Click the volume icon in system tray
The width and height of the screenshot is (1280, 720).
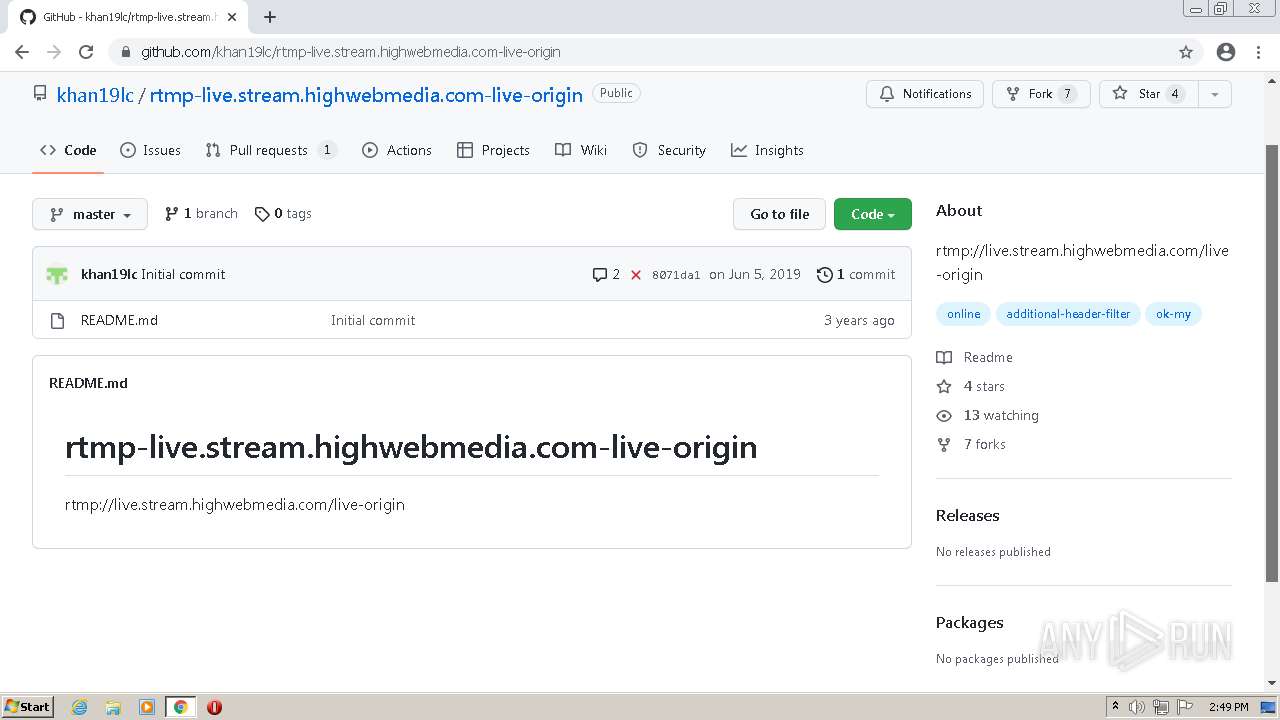click(1137, 707)
